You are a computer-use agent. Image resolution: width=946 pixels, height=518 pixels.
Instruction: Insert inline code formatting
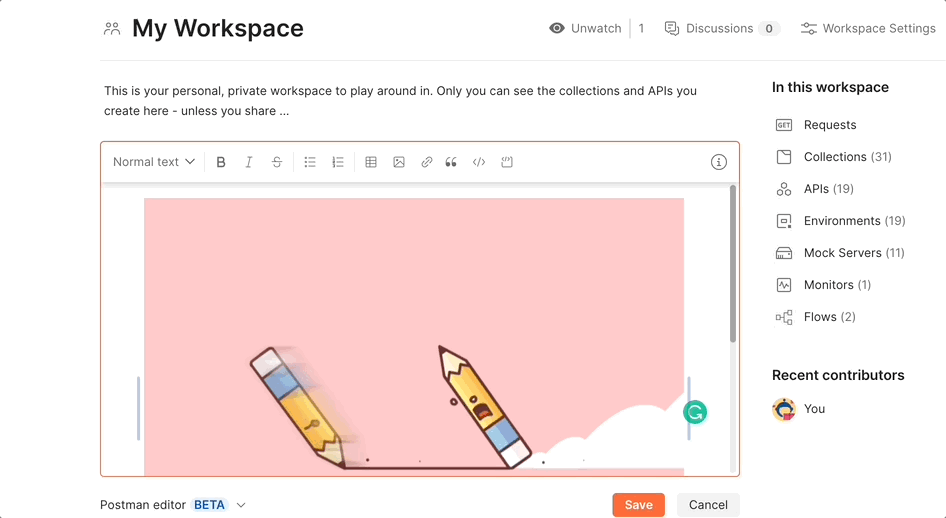479,162
